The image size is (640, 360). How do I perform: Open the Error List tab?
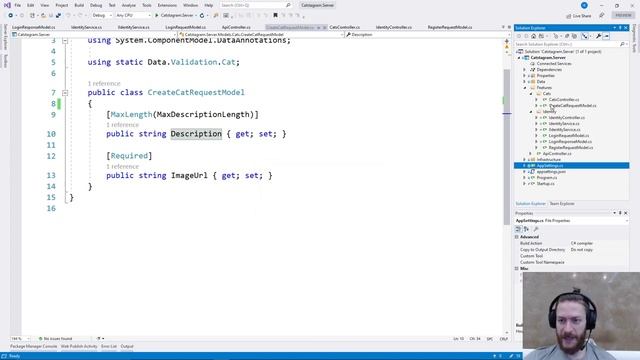click(109, 347)
